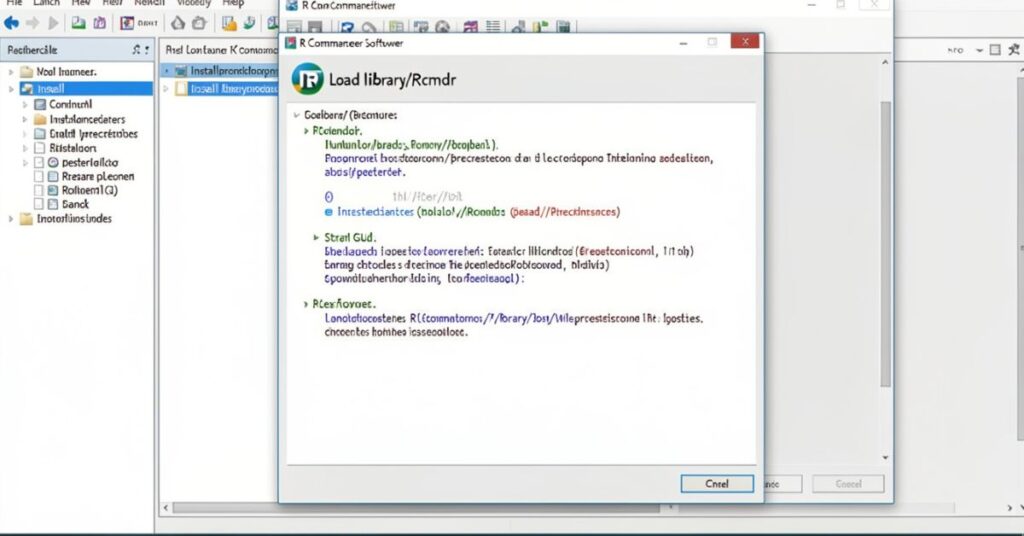Image resolution: width=1024 pixels, height=536 pixels.
Task: Tick the checkbox next to Roltoem1(3)
Action: 39,190
